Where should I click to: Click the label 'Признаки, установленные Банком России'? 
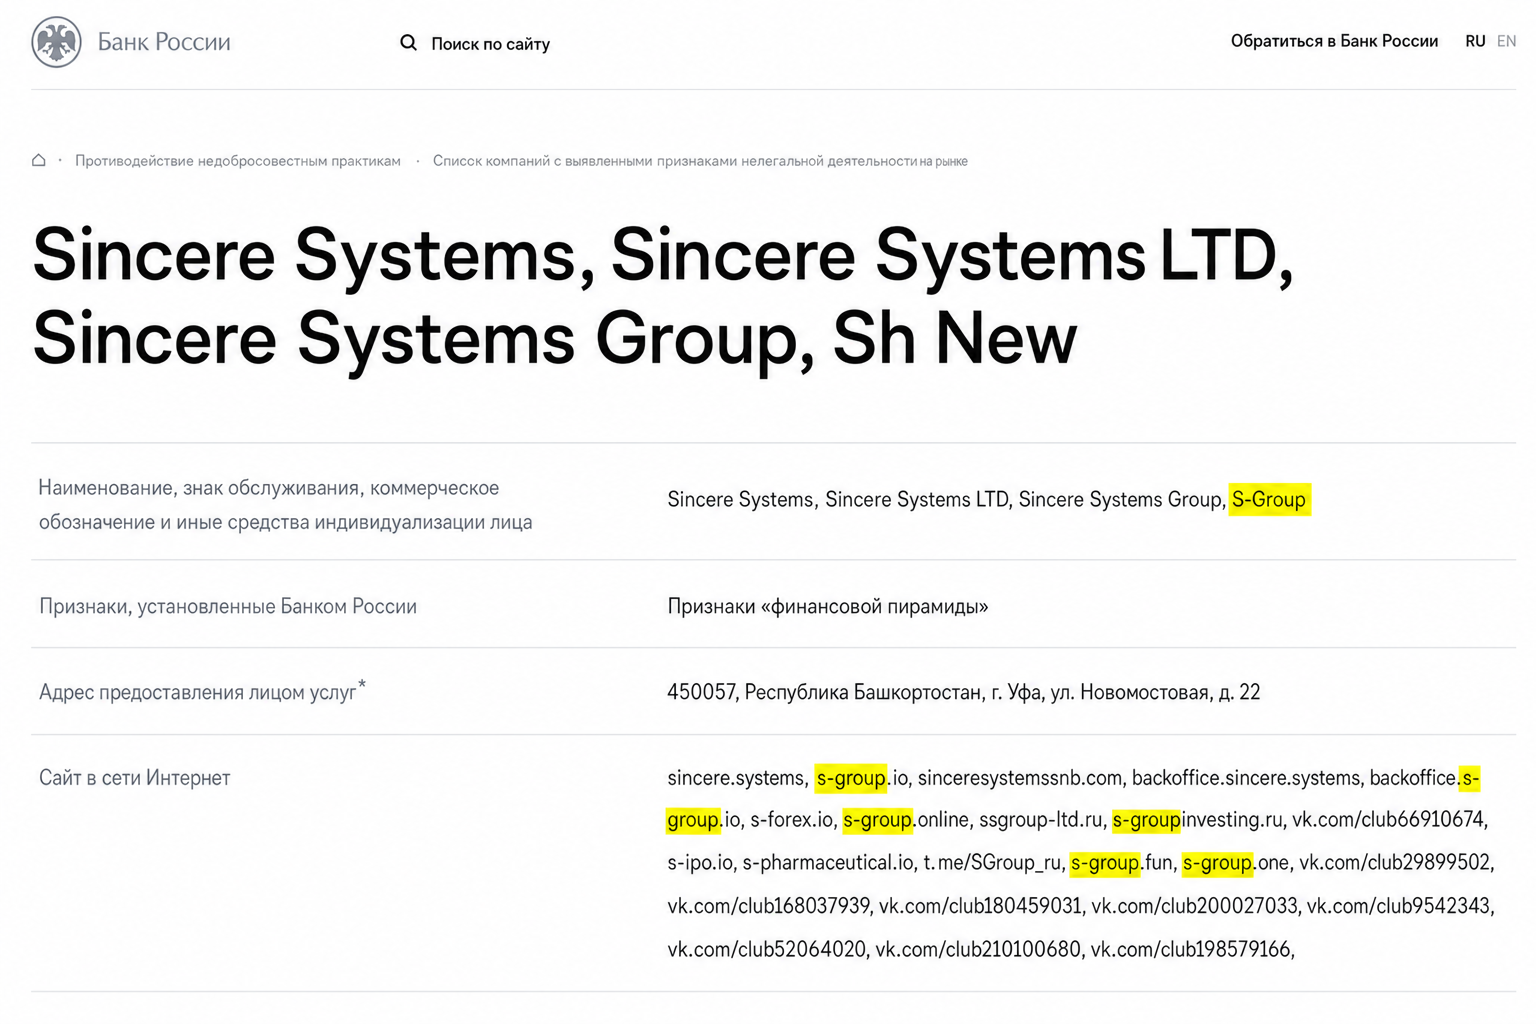228,606
